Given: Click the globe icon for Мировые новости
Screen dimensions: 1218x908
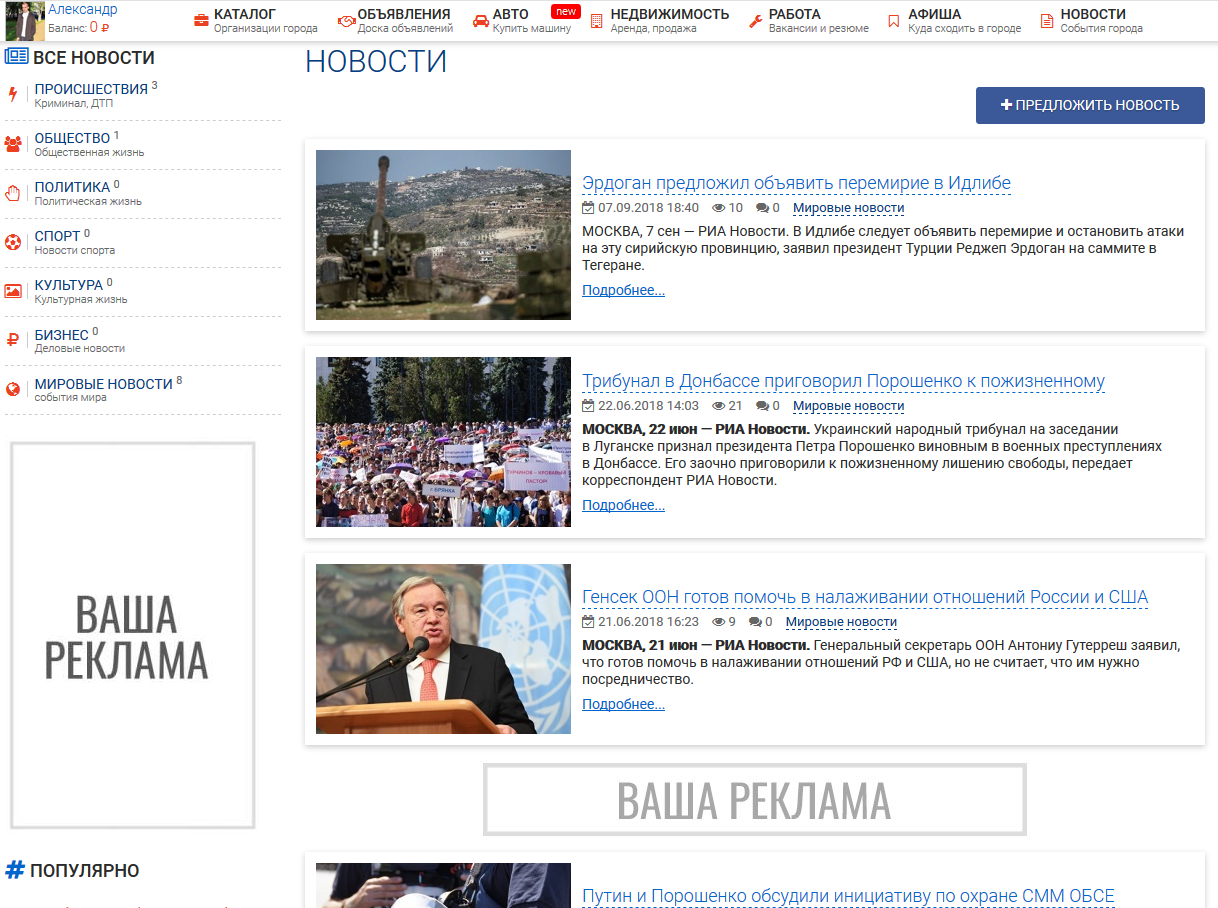Looking at the screenshot, I should click(13, 389).
